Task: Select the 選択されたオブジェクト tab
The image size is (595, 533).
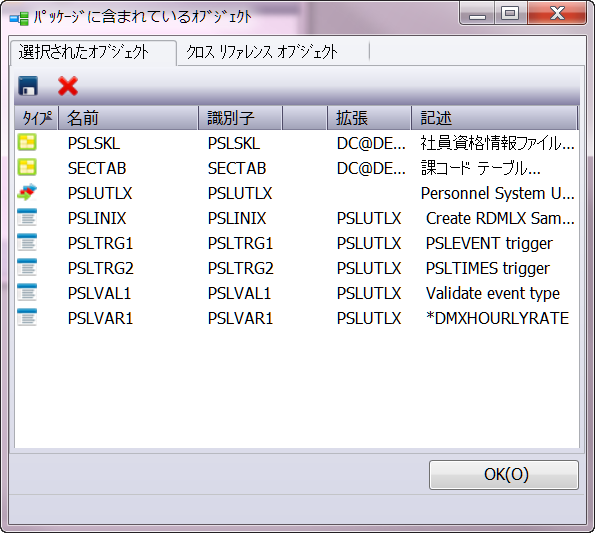Action: click(x=84, y=52)
